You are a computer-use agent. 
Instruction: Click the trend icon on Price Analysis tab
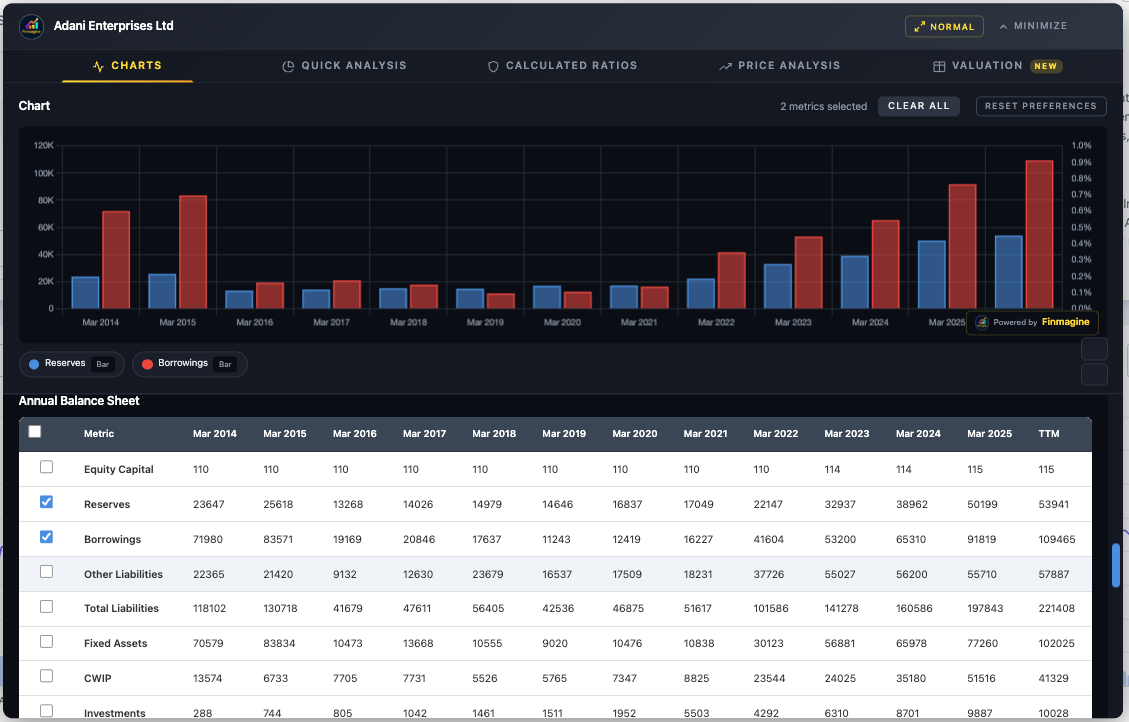pos(725,66)
